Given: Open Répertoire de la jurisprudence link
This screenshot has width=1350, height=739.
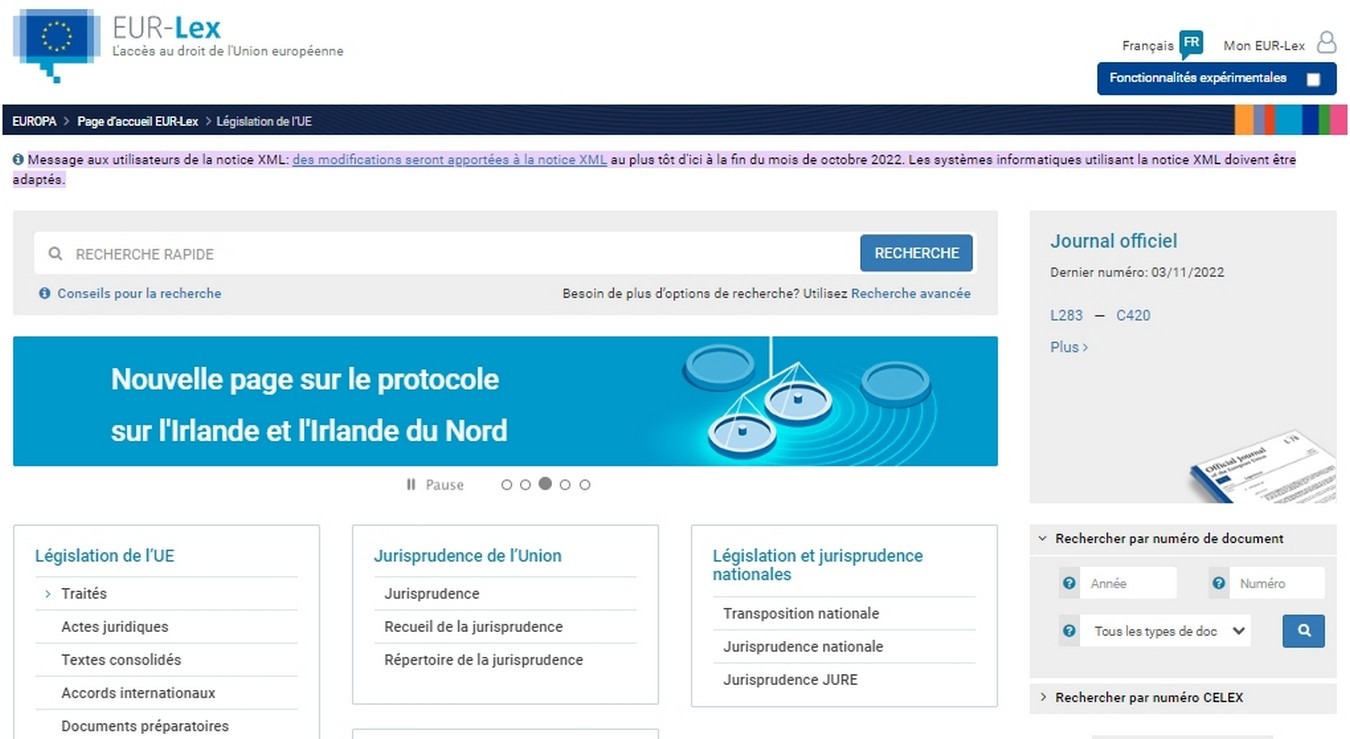Looking at the screenshot, I should 484,660.
